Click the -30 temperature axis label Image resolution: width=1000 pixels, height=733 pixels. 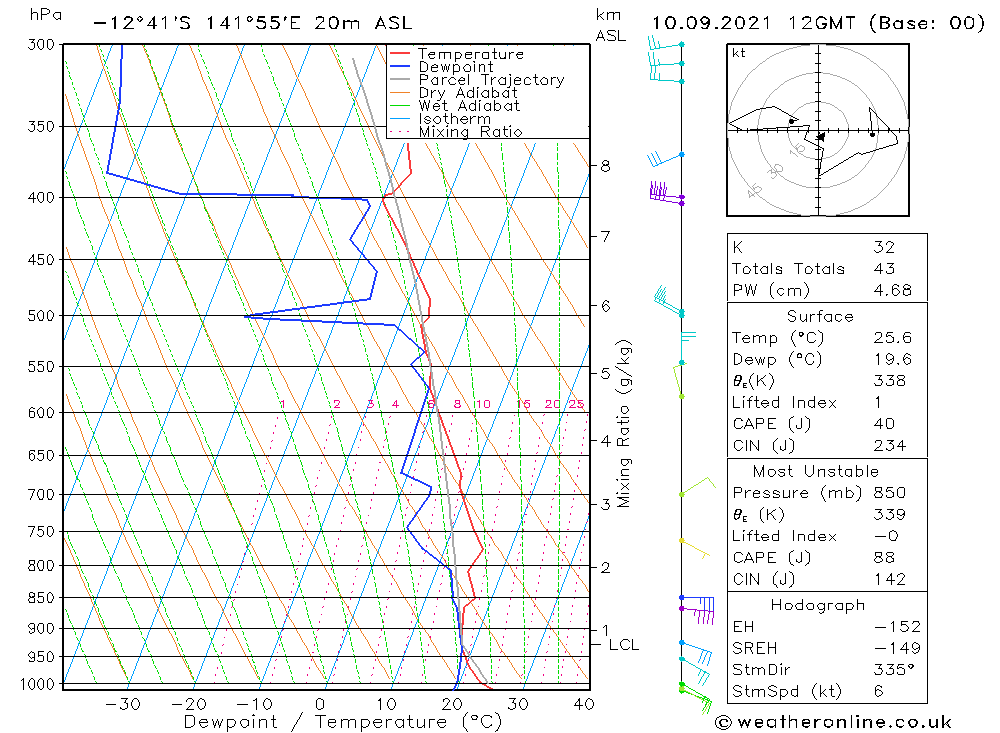122,704
